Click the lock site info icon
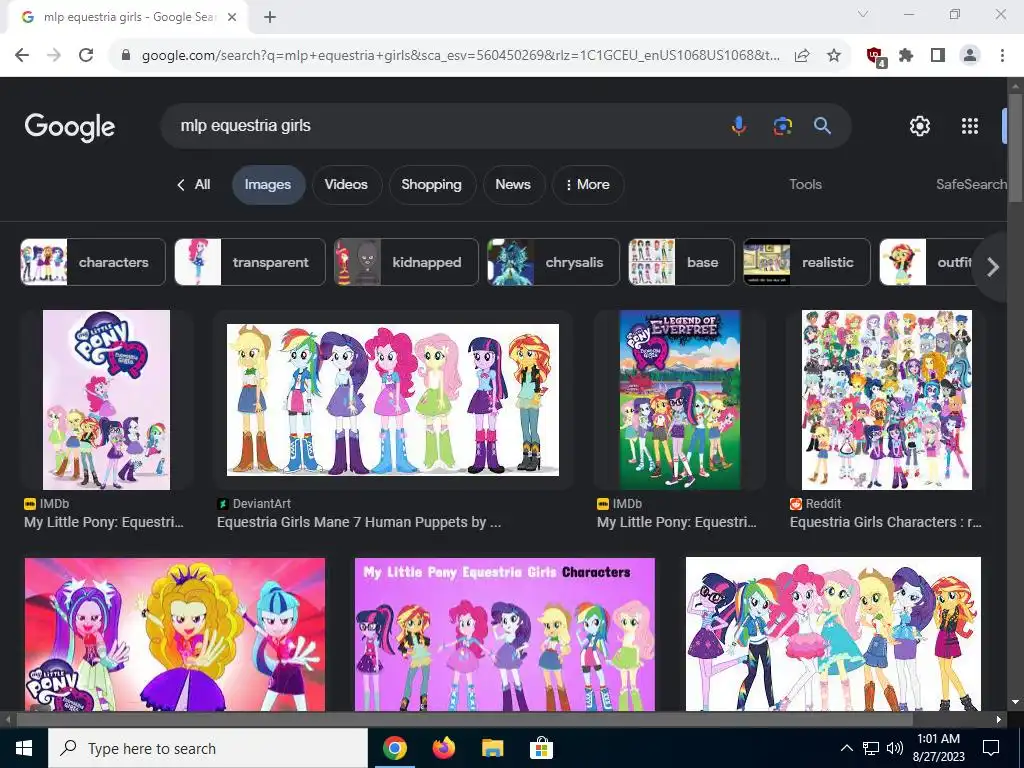1024x768 pixels. tap(126, 56)
